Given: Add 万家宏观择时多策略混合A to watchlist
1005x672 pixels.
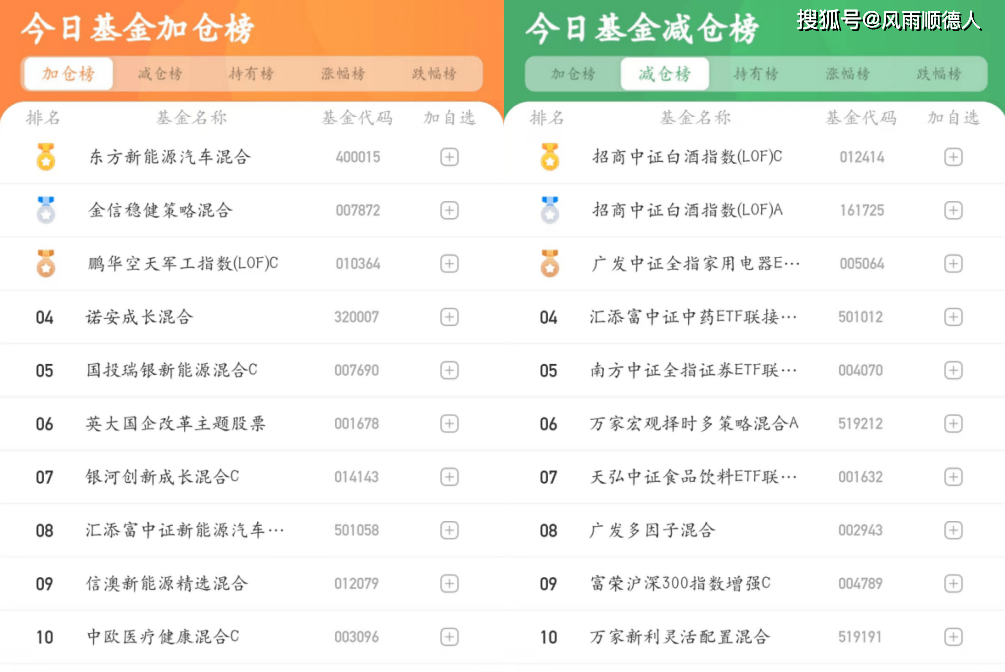Looking at the screenshot, I should 953,424.
